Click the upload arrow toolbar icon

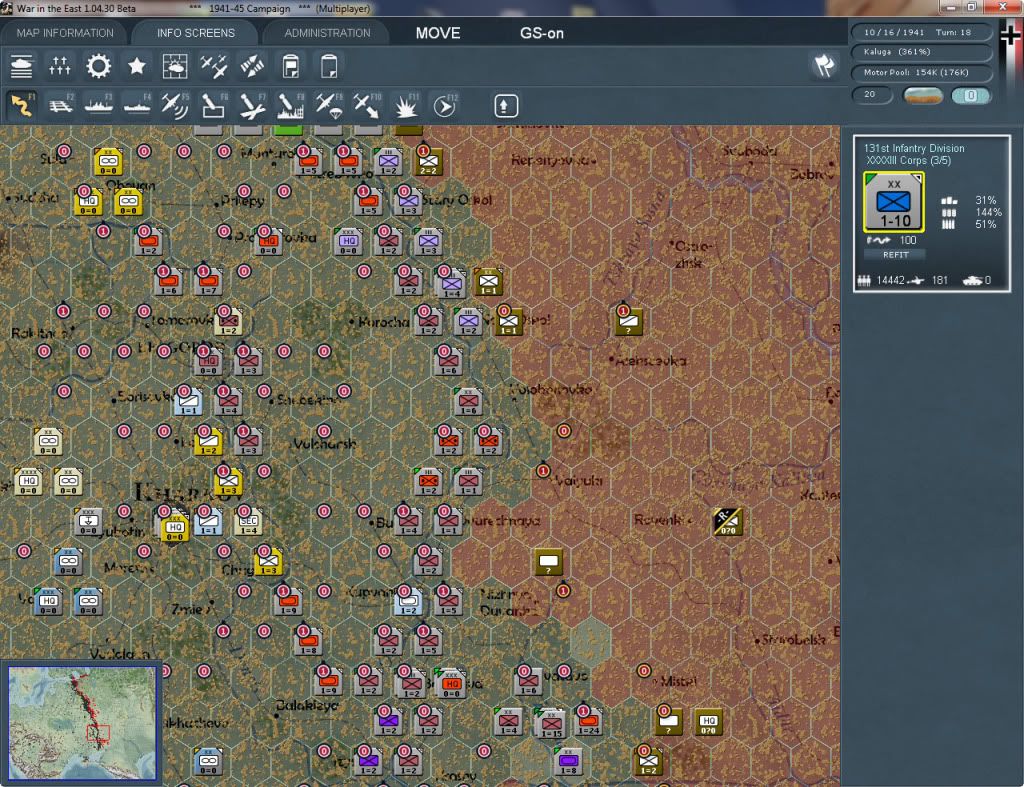coord(506,106)
